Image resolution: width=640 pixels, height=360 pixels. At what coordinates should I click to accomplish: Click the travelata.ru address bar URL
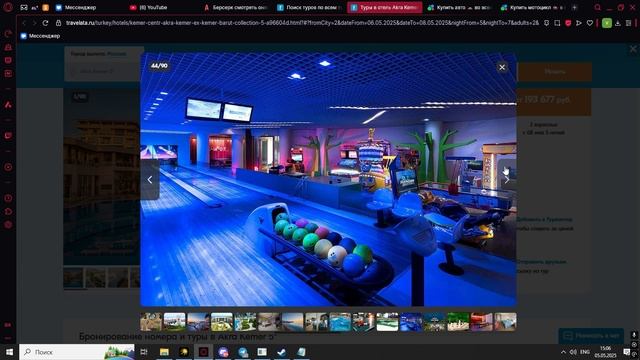302,23
